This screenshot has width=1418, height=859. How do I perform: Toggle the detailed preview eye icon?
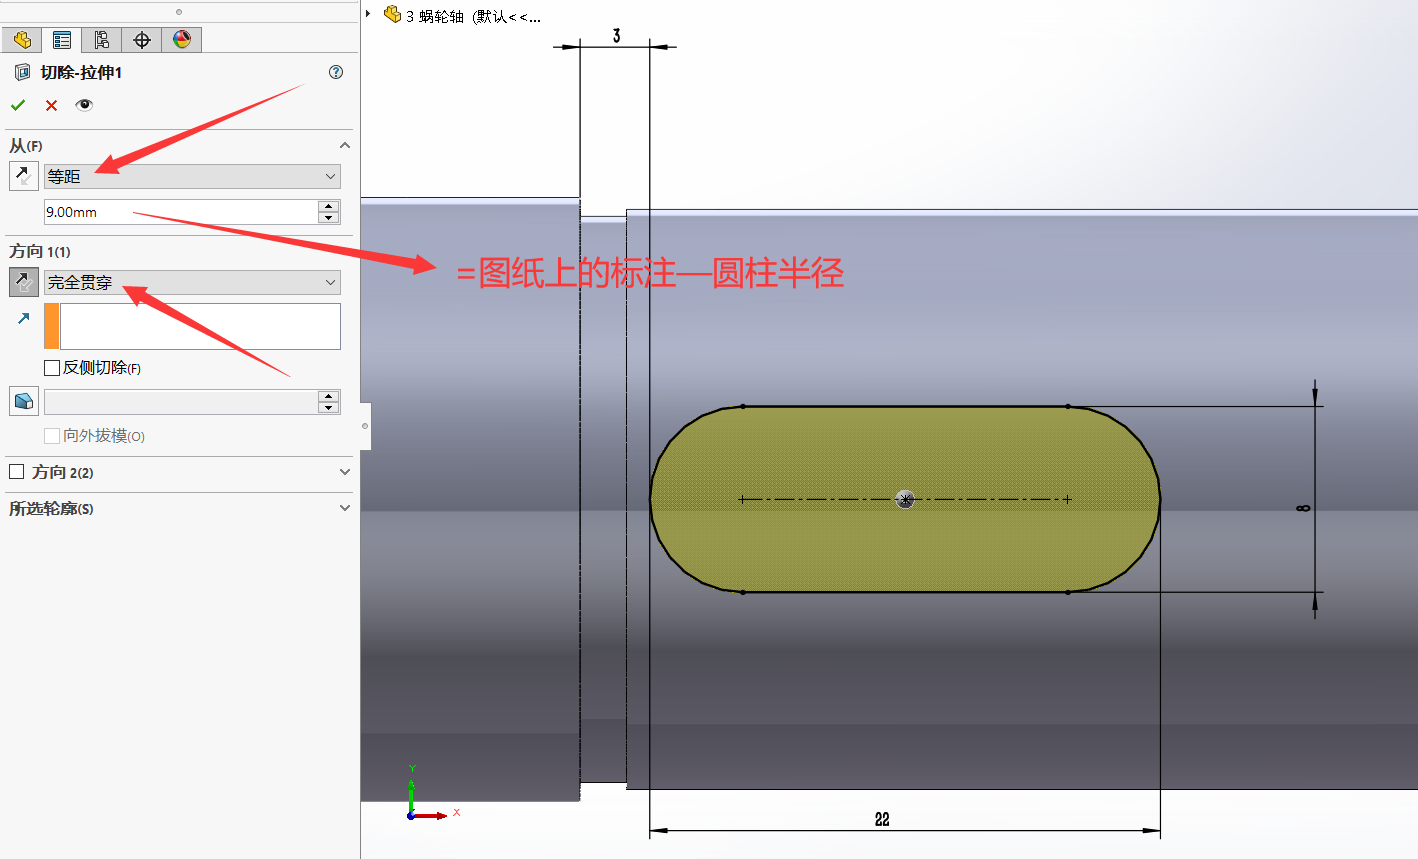pyautogui.click(x=84, y=105)
